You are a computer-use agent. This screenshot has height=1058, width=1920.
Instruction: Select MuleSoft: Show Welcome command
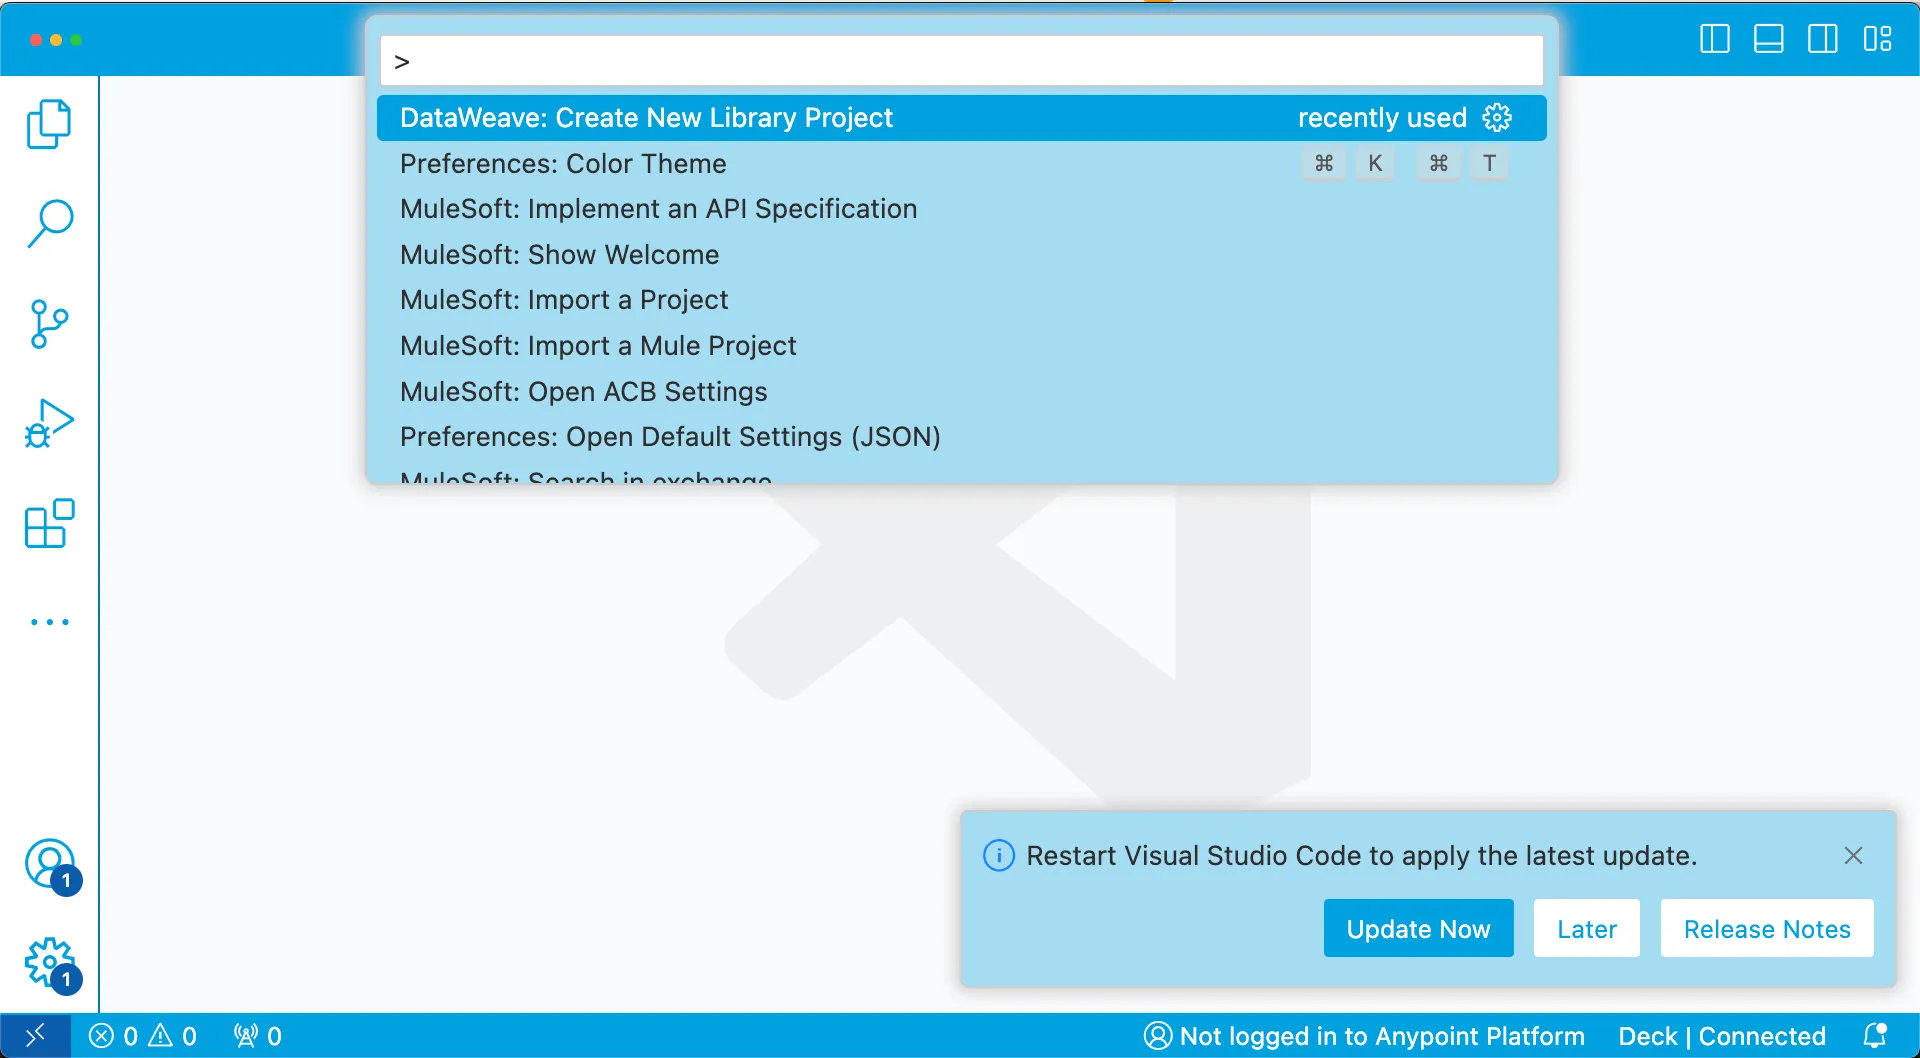962,255
